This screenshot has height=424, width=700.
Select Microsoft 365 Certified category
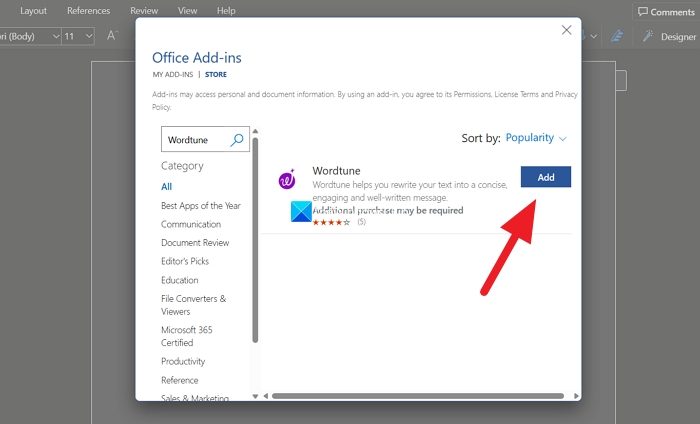pyautogui.click(x=187, y=336)
